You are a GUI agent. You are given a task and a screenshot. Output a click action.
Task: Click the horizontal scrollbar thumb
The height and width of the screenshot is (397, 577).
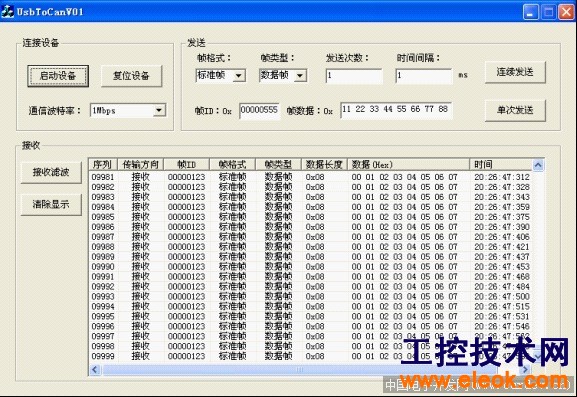pyautogui.click(x=300, y=369)
